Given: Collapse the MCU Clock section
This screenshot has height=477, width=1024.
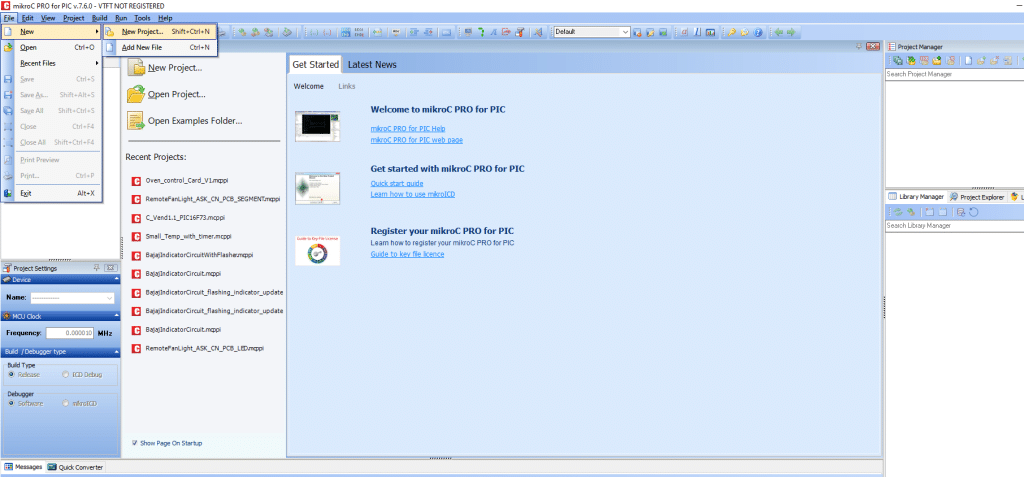Looking at the screenshot, I should click(116, 316).
